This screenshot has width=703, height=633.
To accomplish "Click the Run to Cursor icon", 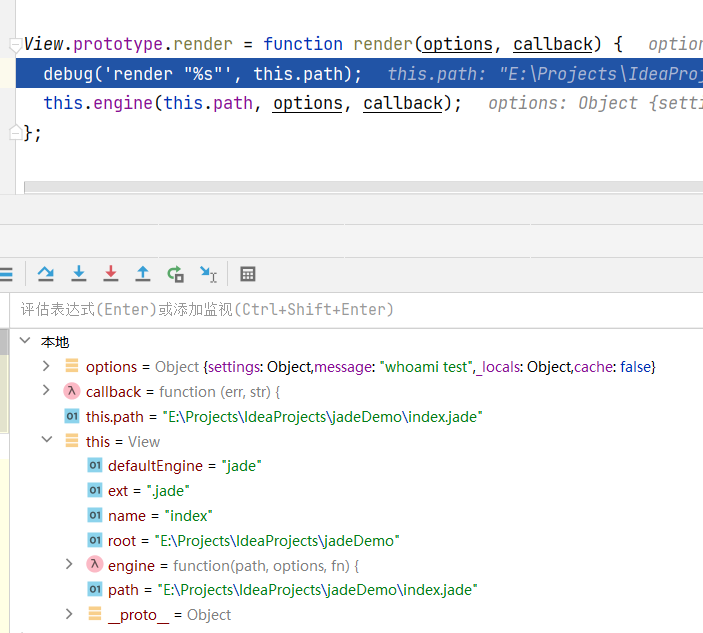I will point(208,274).
